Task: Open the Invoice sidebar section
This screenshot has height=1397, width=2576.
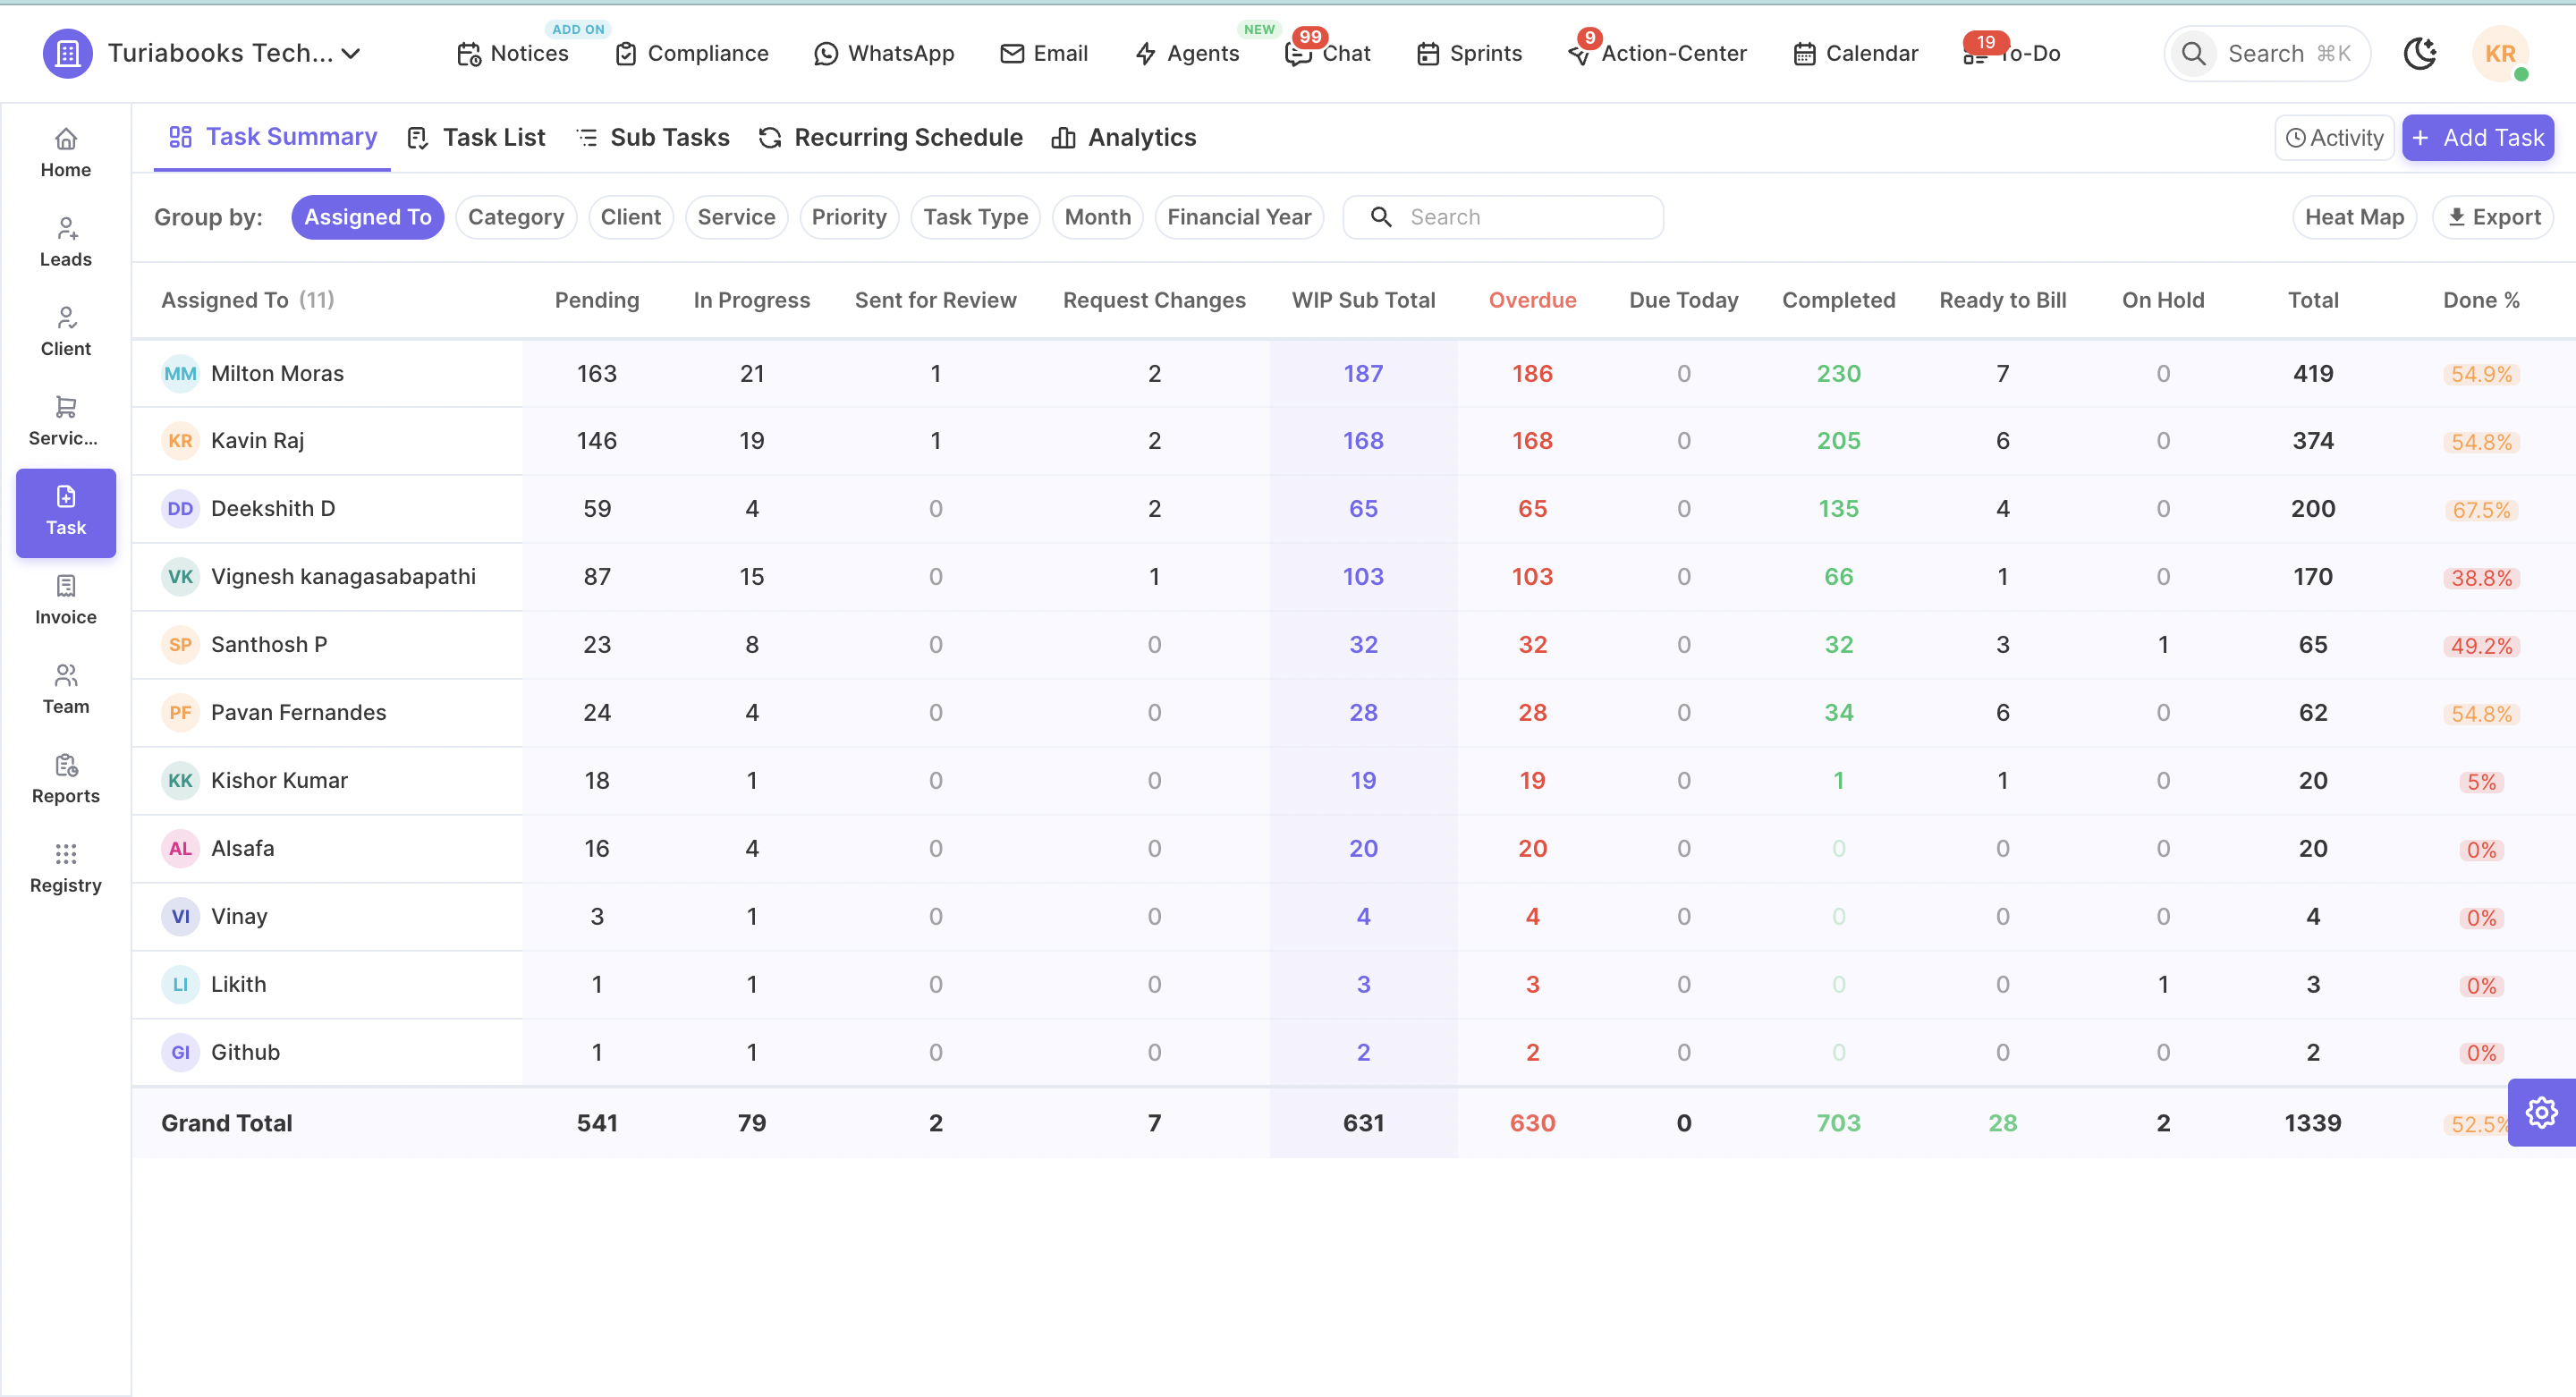Action: coord(66,601)
